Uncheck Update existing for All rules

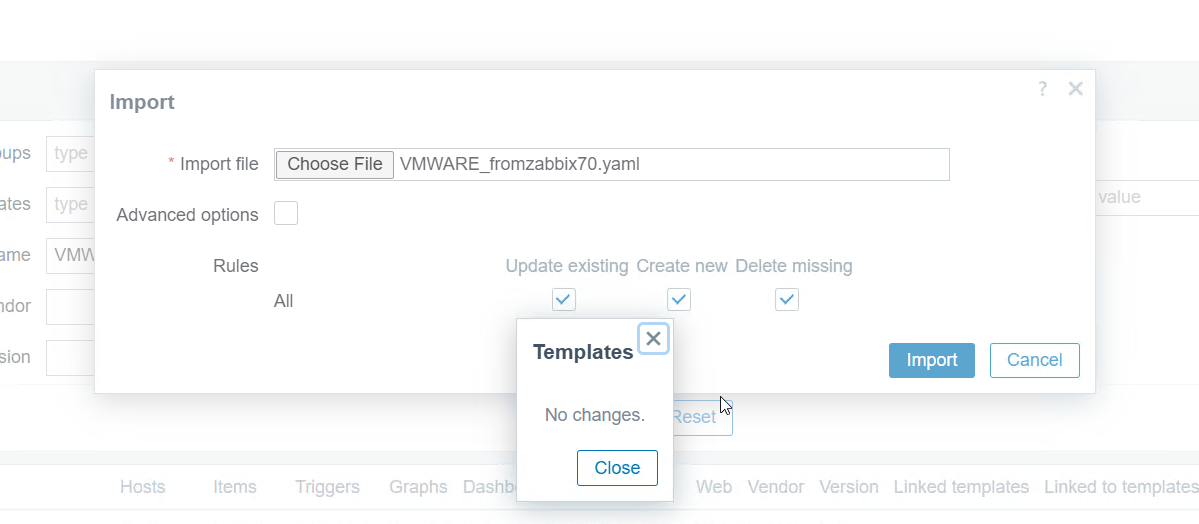coord(564,300)
